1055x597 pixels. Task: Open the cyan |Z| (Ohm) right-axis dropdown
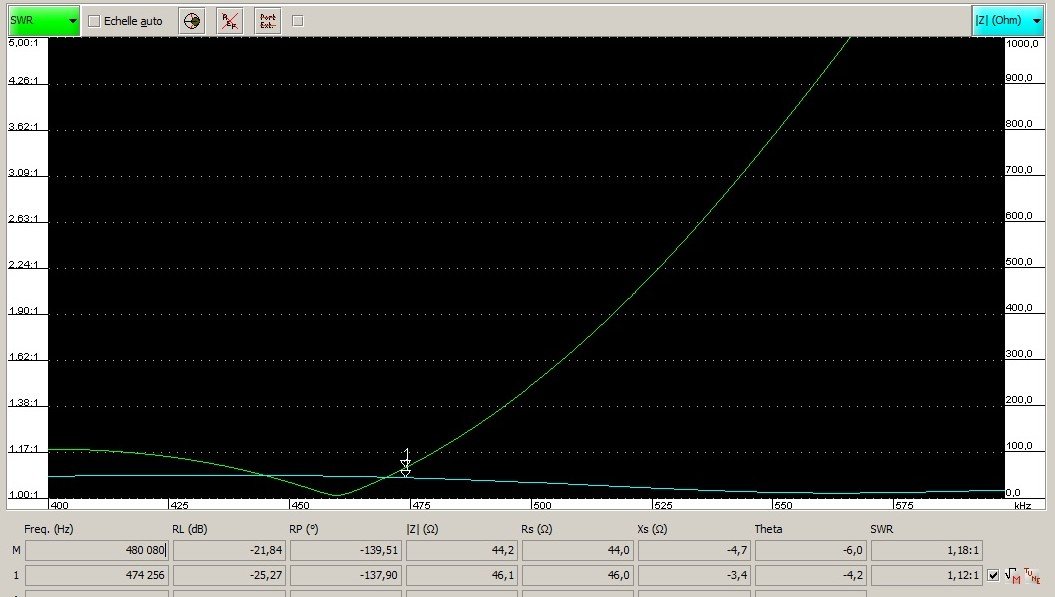point(1008,21)
